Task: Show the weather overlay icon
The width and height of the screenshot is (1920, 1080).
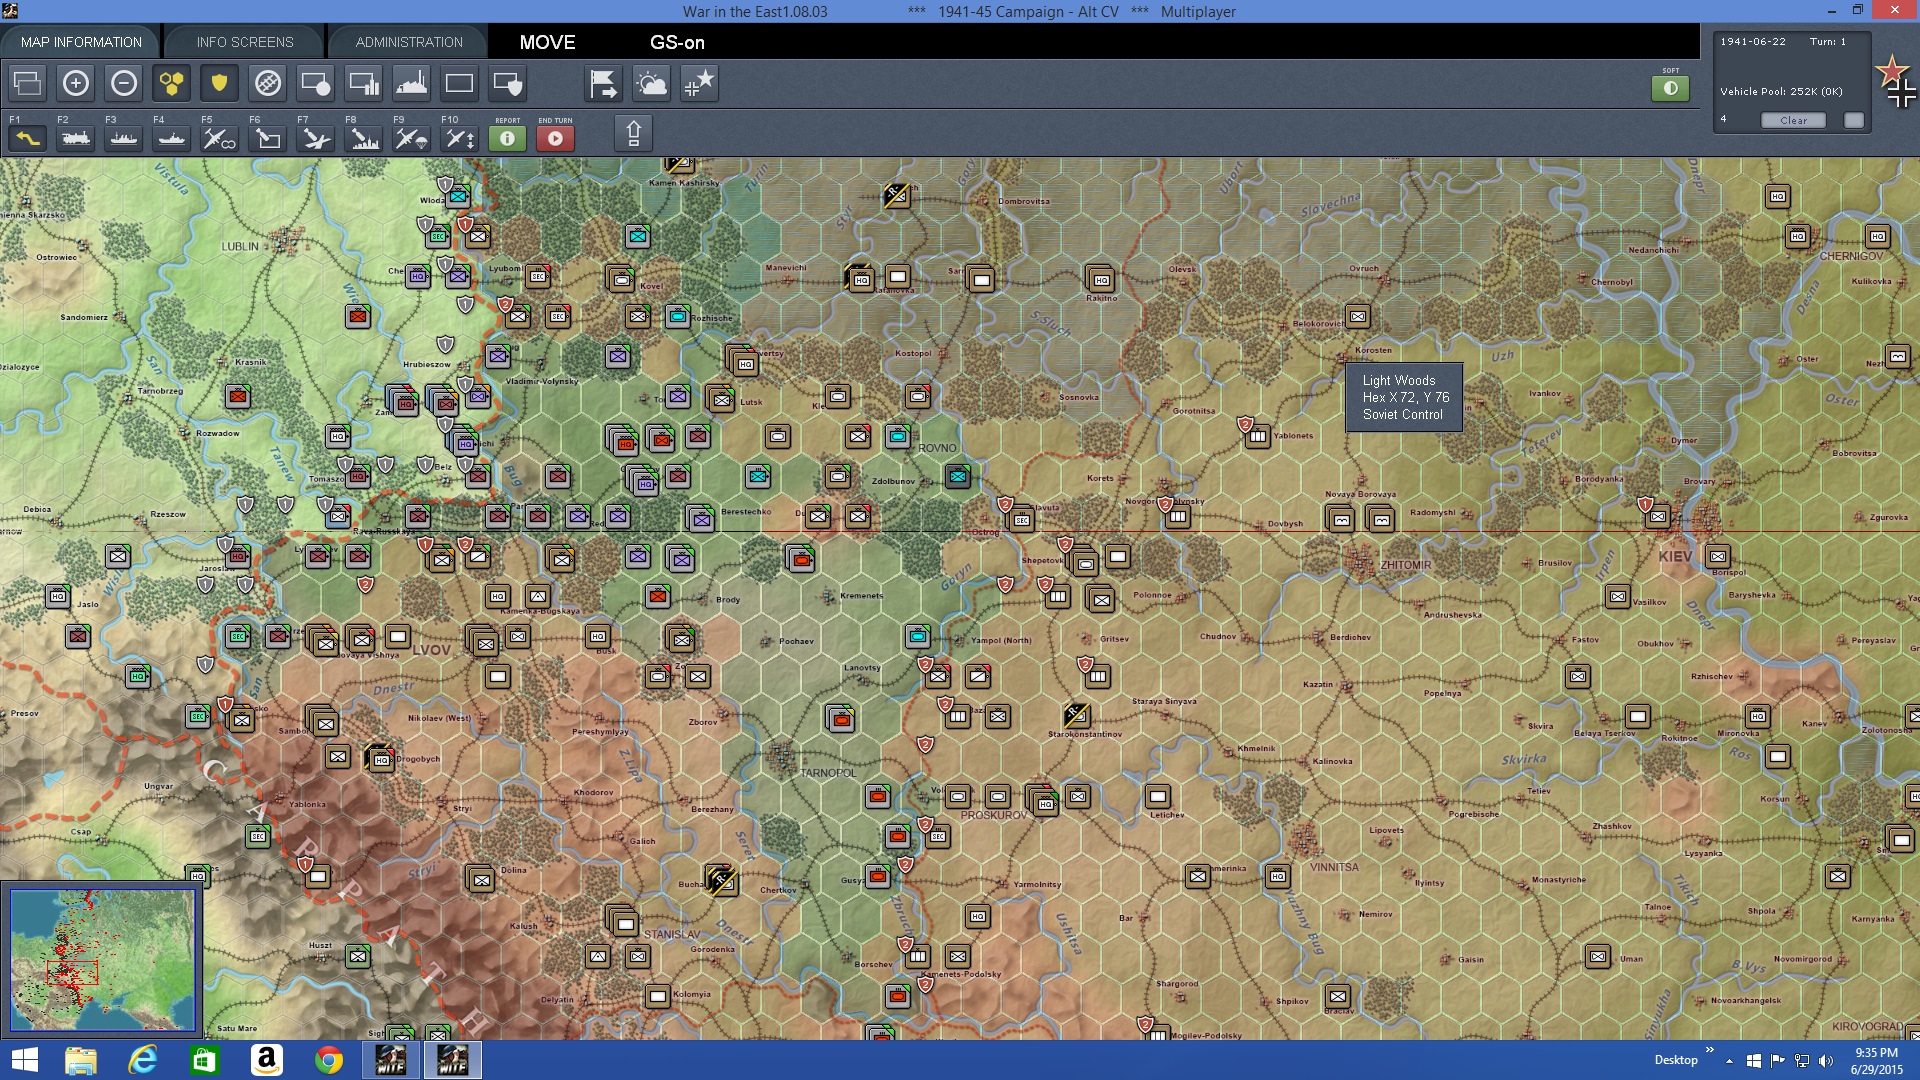Action: tap(651, 83)
